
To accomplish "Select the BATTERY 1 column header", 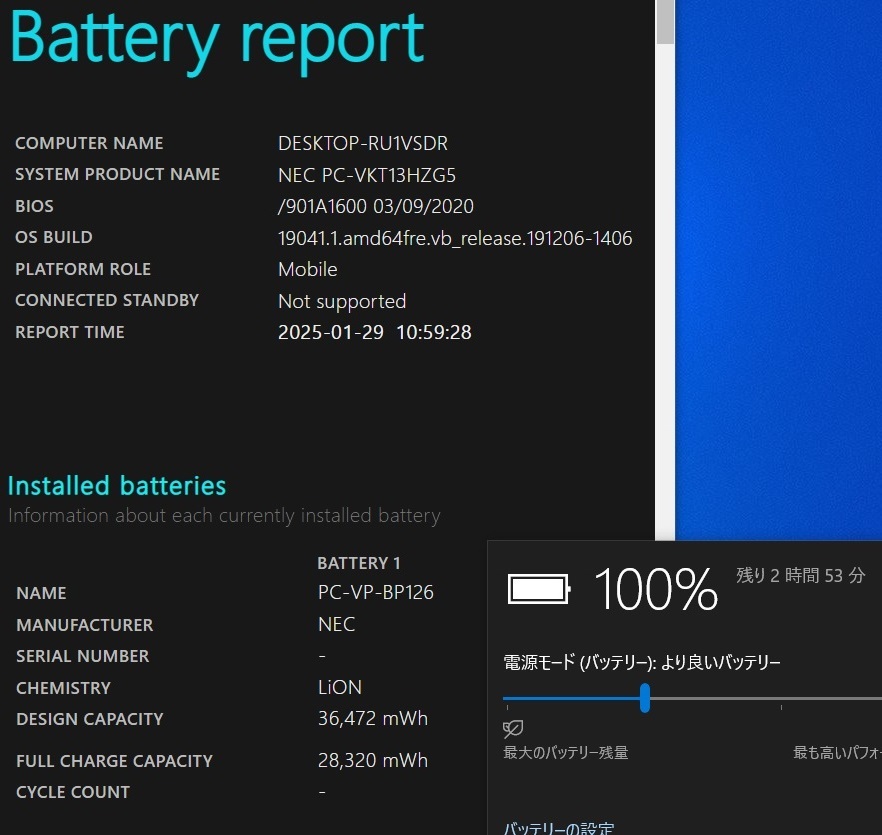I will 359,563.
